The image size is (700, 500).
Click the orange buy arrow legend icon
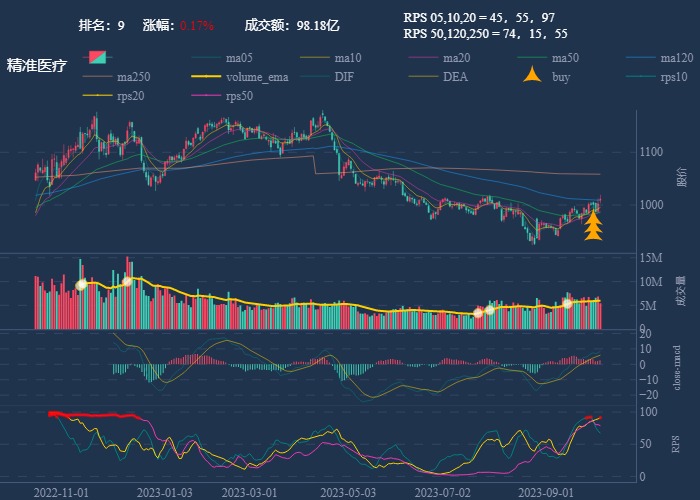click(x=533, y=76)
